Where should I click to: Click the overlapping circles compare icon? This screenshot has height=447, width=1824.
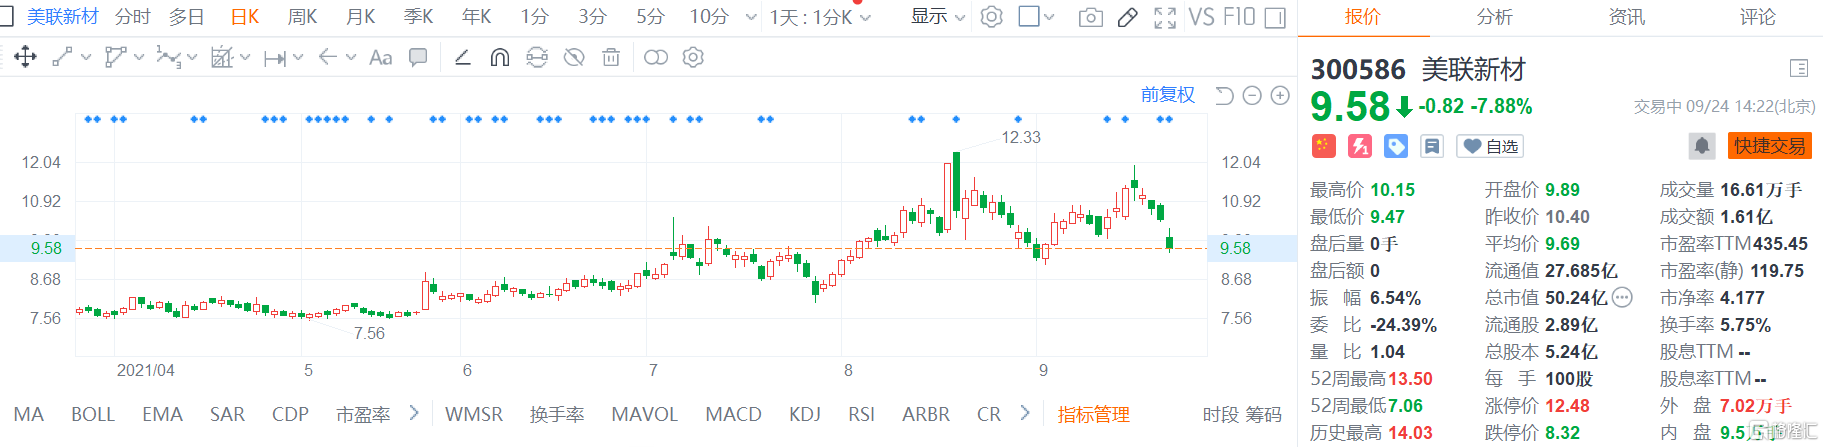click(x=656, y=57)
